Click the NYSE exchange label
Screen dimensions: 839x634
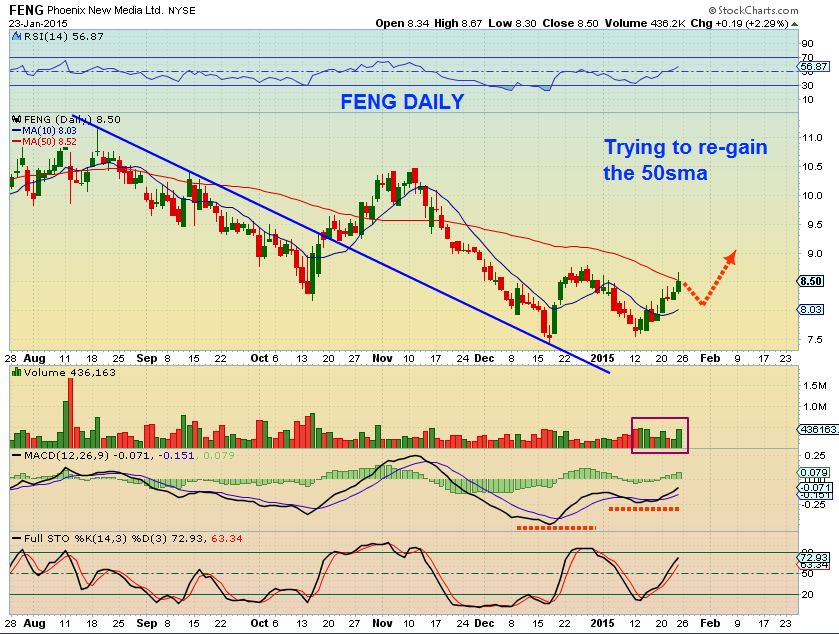pos(182,11)
